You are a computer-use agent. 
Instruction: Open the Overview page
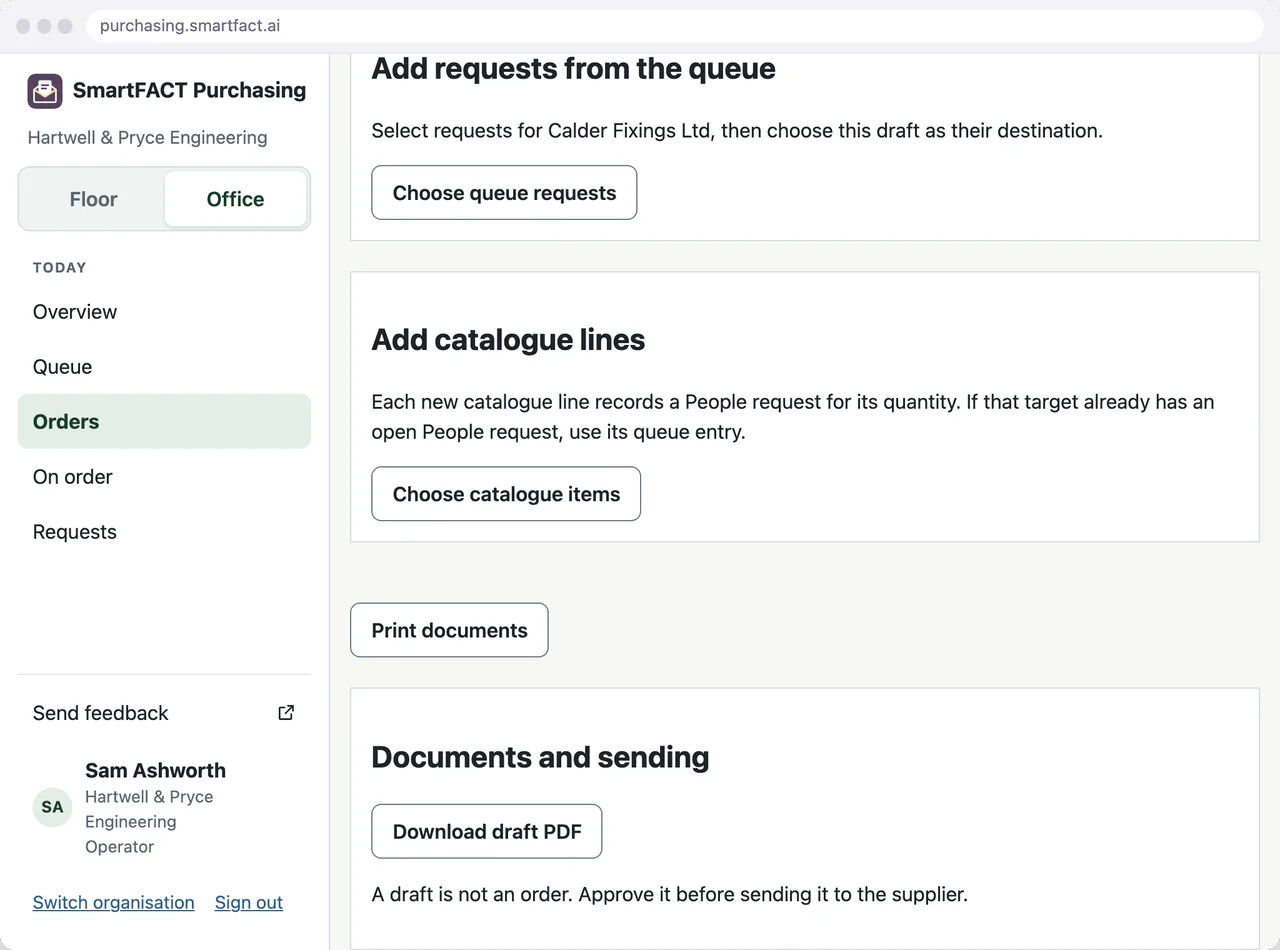pyautogui.click(x=164, y=312)
